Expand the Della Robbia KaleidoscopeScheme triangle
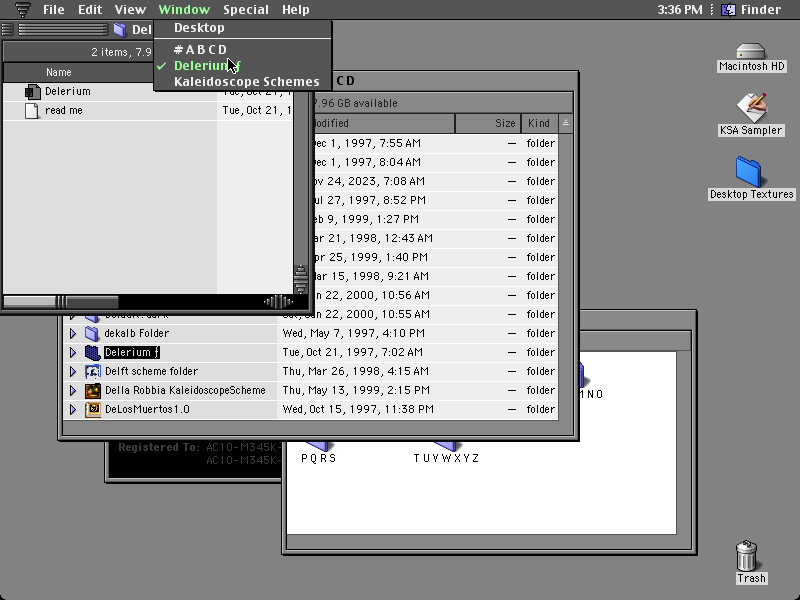 [72, 390]
